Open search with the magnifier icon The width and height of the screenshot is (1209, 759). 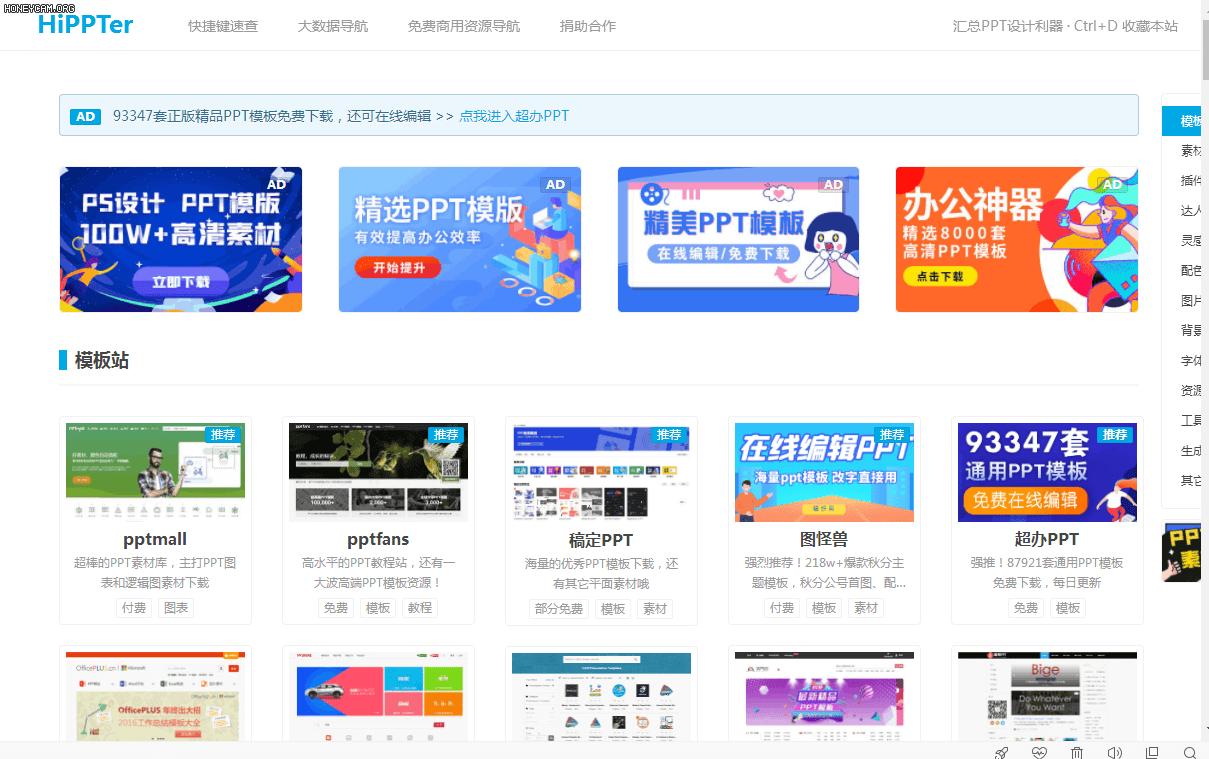1190,753
